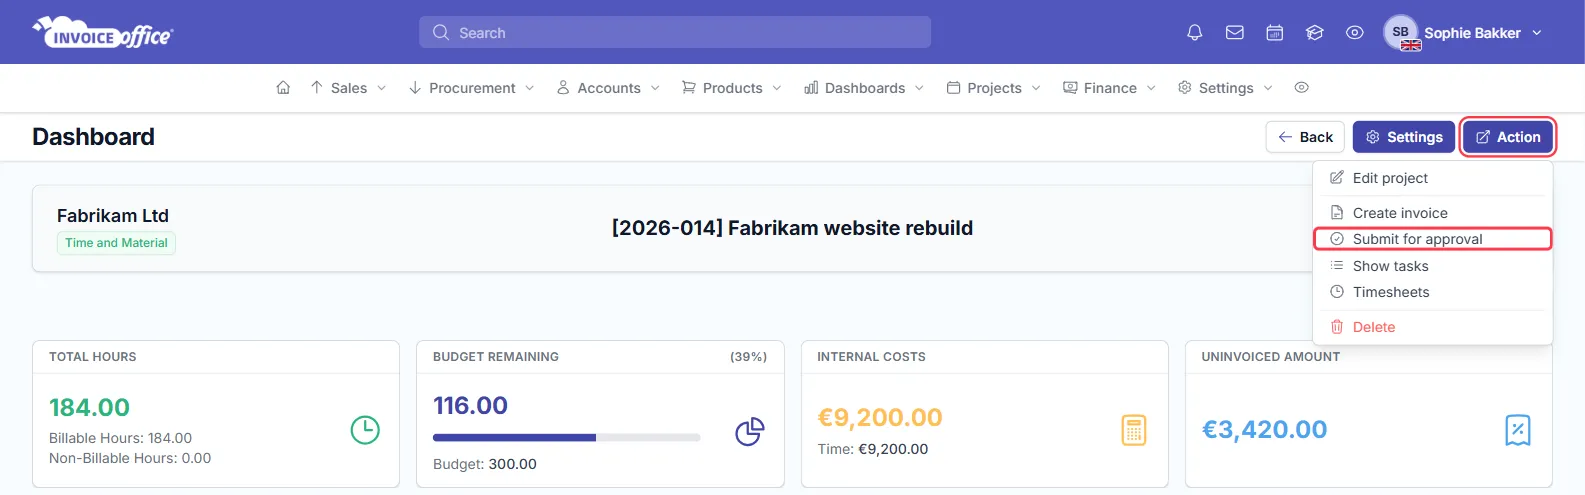Screen dimensions: 1585x495
Task: Click the (39%) budget percentage
Action: (748, 357)
